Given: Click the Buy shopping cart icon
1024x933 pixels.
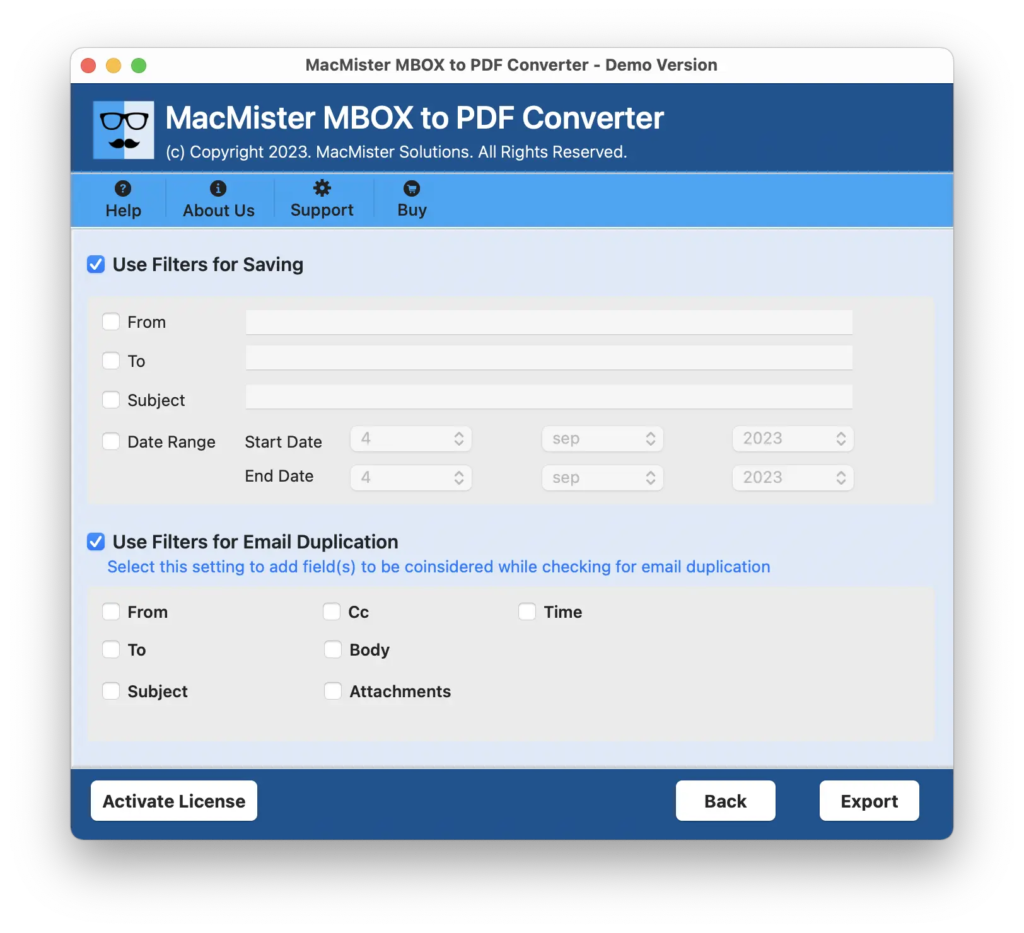Looking at the screenshot, I should (412, 189).
